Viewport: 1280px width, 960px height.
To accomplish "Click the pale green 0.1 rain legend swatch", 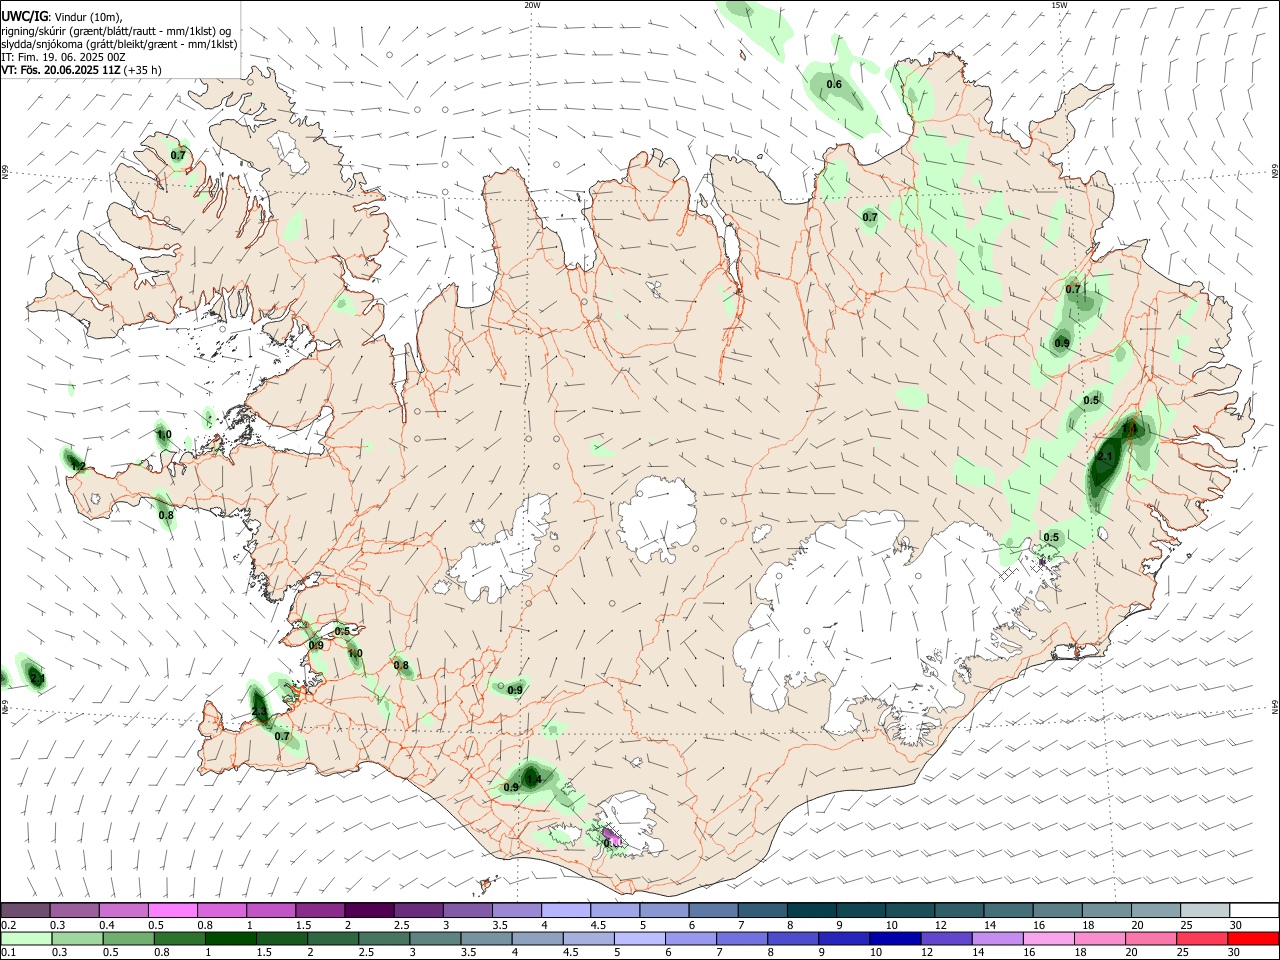I will coord(25,938).
